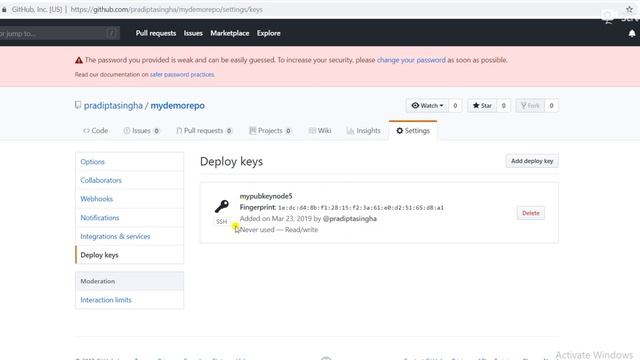Open the pradiptasingha owner link
This screenshot has width=640, height=360.
coord(113,105)
